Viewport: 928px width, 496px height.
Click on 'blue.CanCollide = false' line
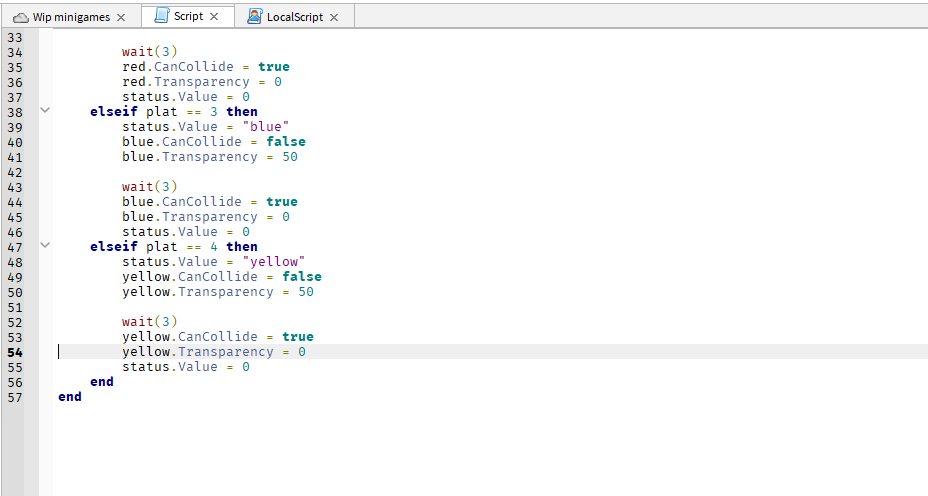214,141
